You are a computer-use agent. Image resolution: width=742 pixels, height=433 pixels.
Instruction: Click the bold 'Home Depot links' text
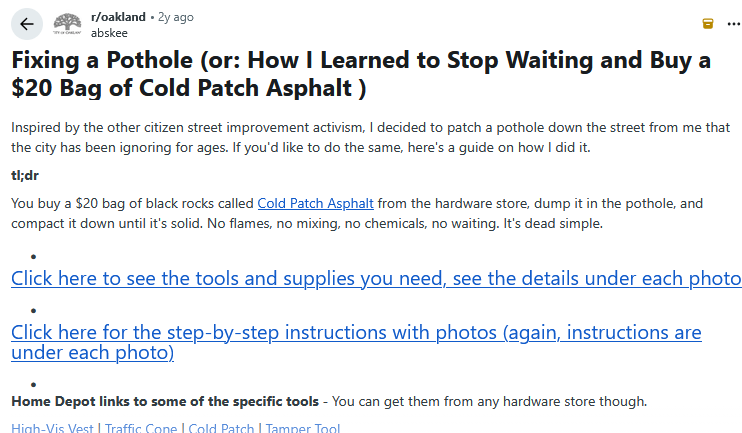pos(165,402)
